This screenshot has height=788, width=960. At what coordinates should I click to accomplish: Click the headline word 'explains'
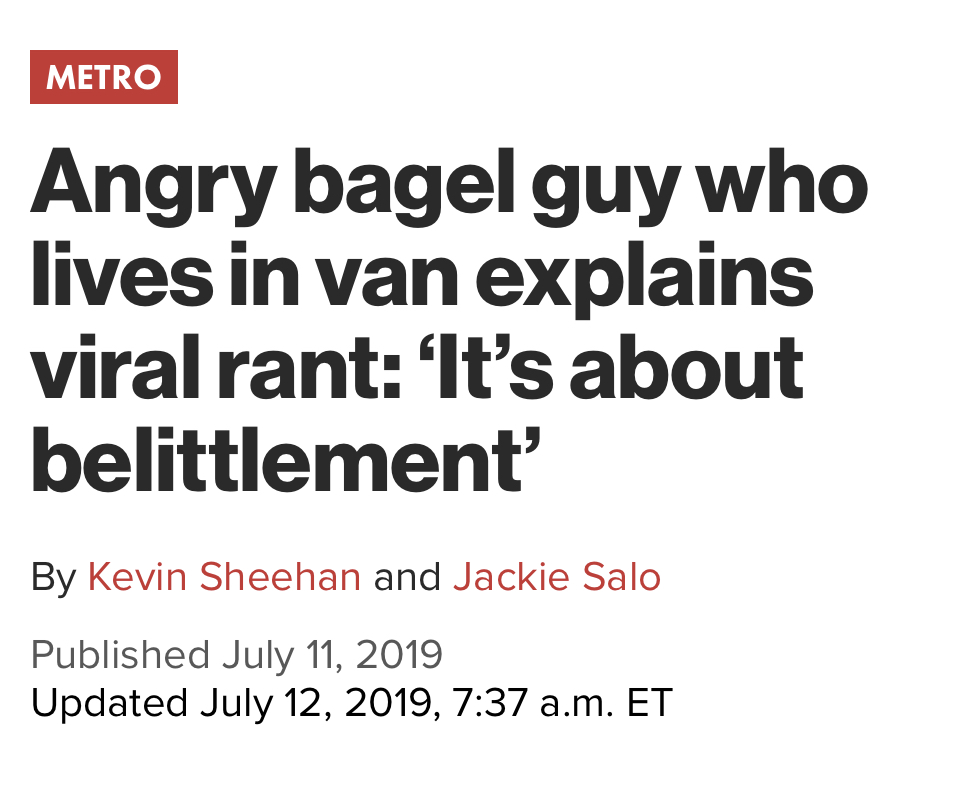(644, 280)
